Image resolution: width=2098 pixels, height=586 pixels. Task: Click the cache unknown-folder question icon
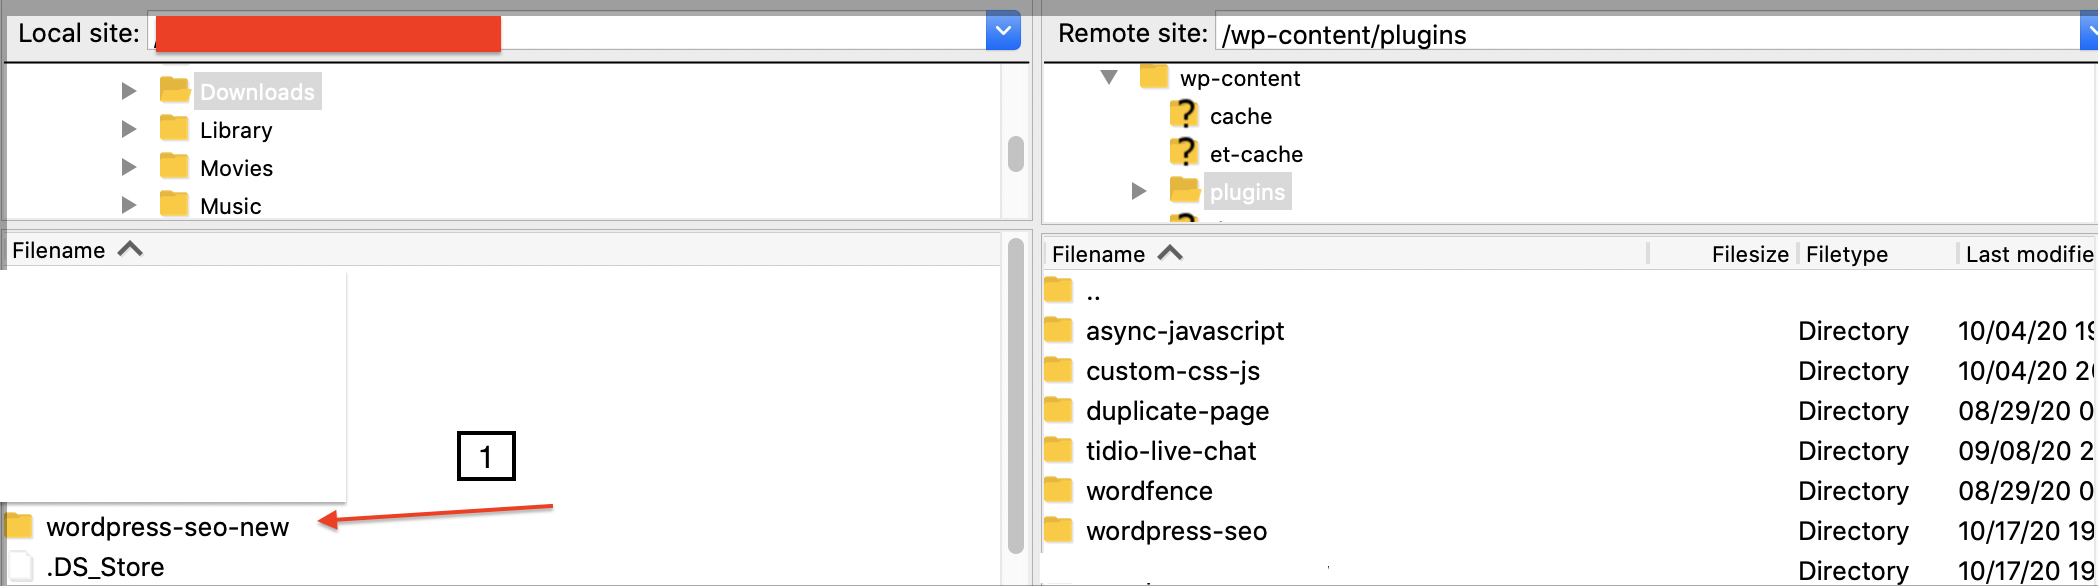(x=1185, y=114)
